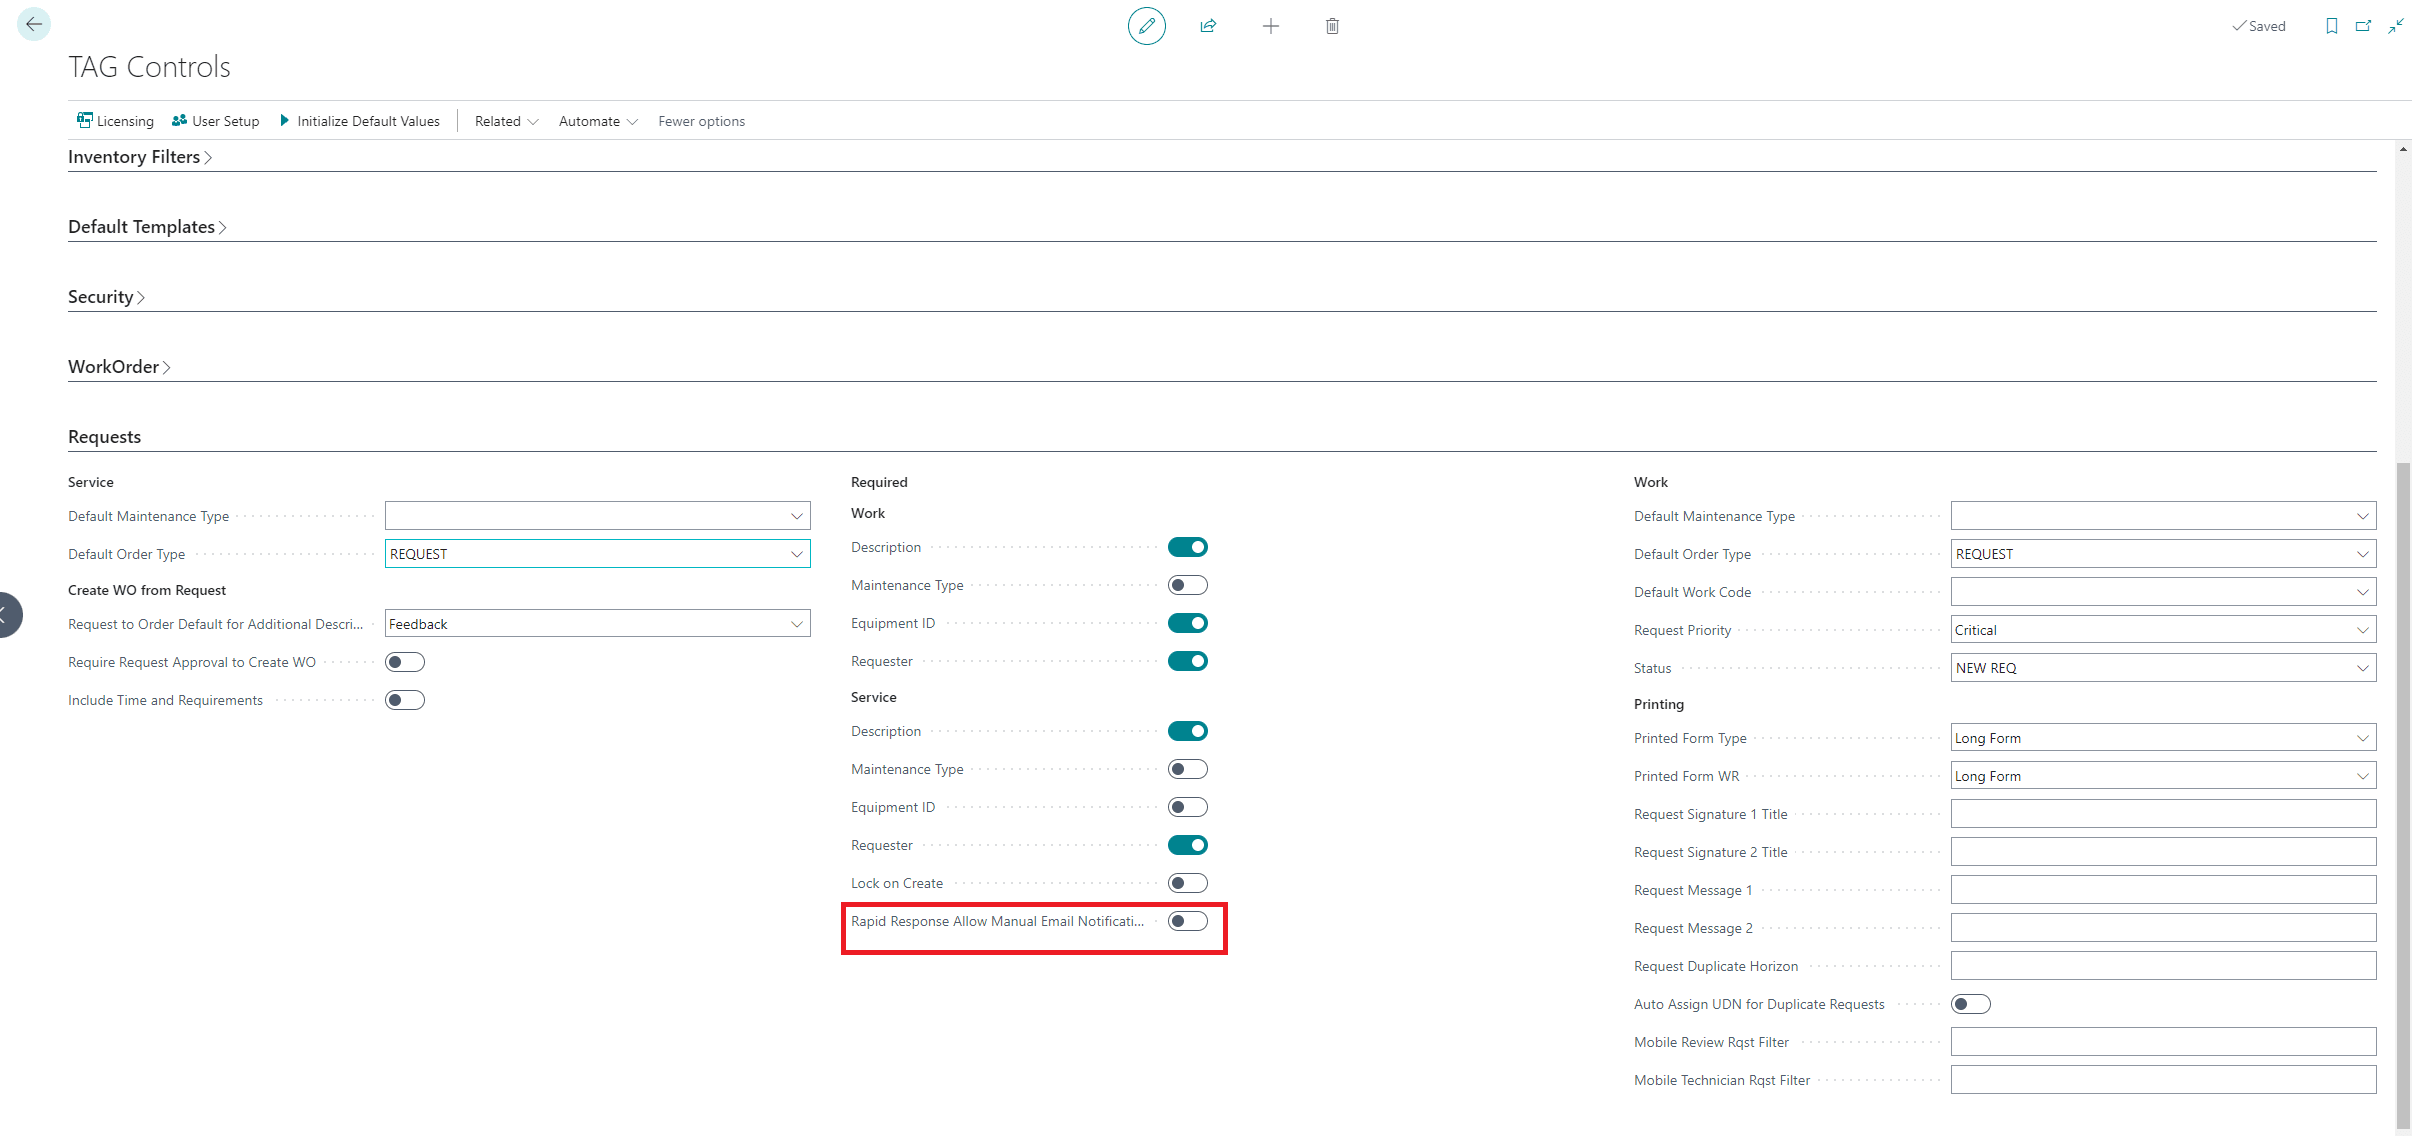Switch to the Licensing tab
Image resolution: width=2422 pixels, height=1136 pixels.
pos(116,121)
